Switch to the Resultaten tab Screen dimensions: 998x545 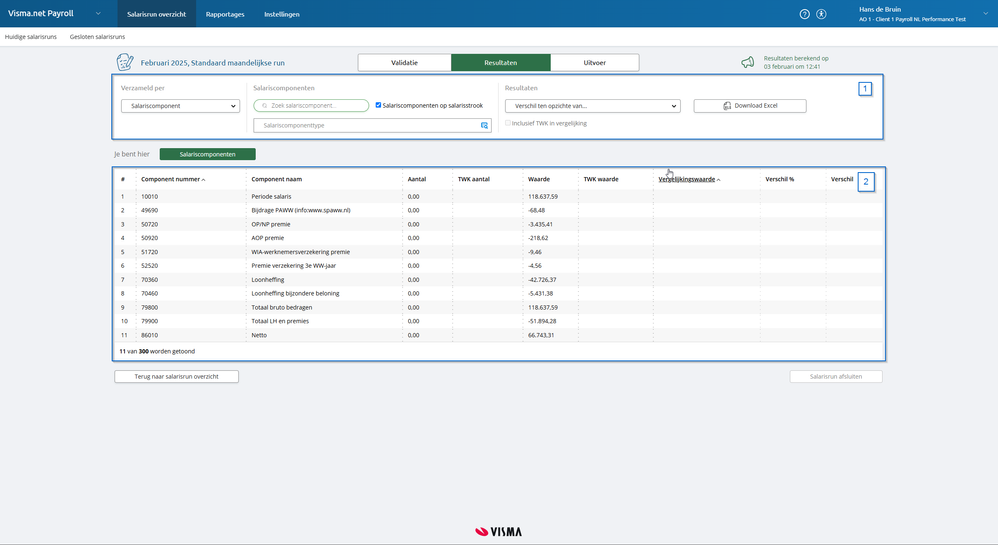501,62
